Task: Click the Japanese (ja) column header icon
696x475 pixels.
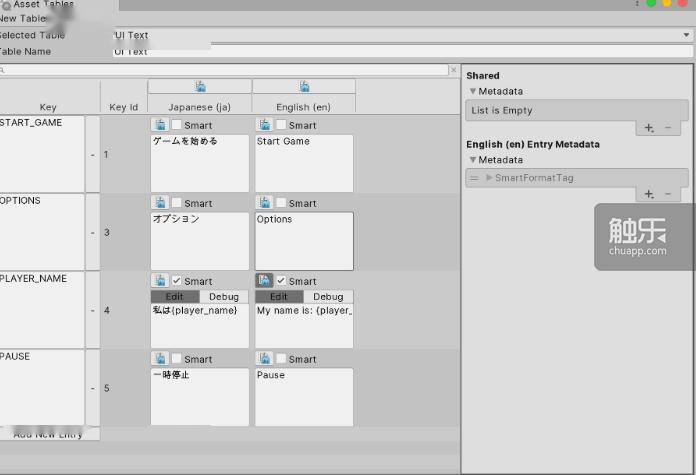Action: 200,86
